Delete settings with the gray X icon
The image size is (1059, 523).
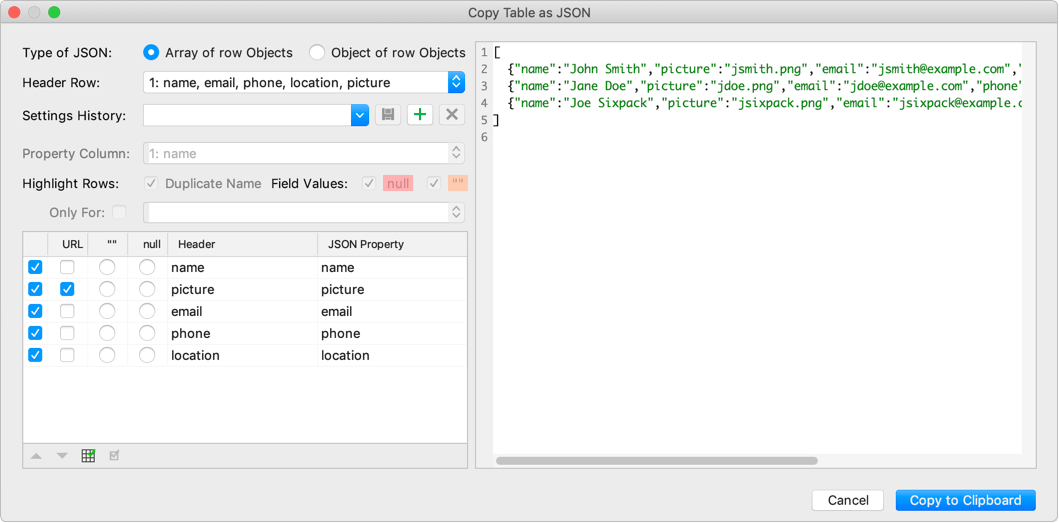coord(453,115)
